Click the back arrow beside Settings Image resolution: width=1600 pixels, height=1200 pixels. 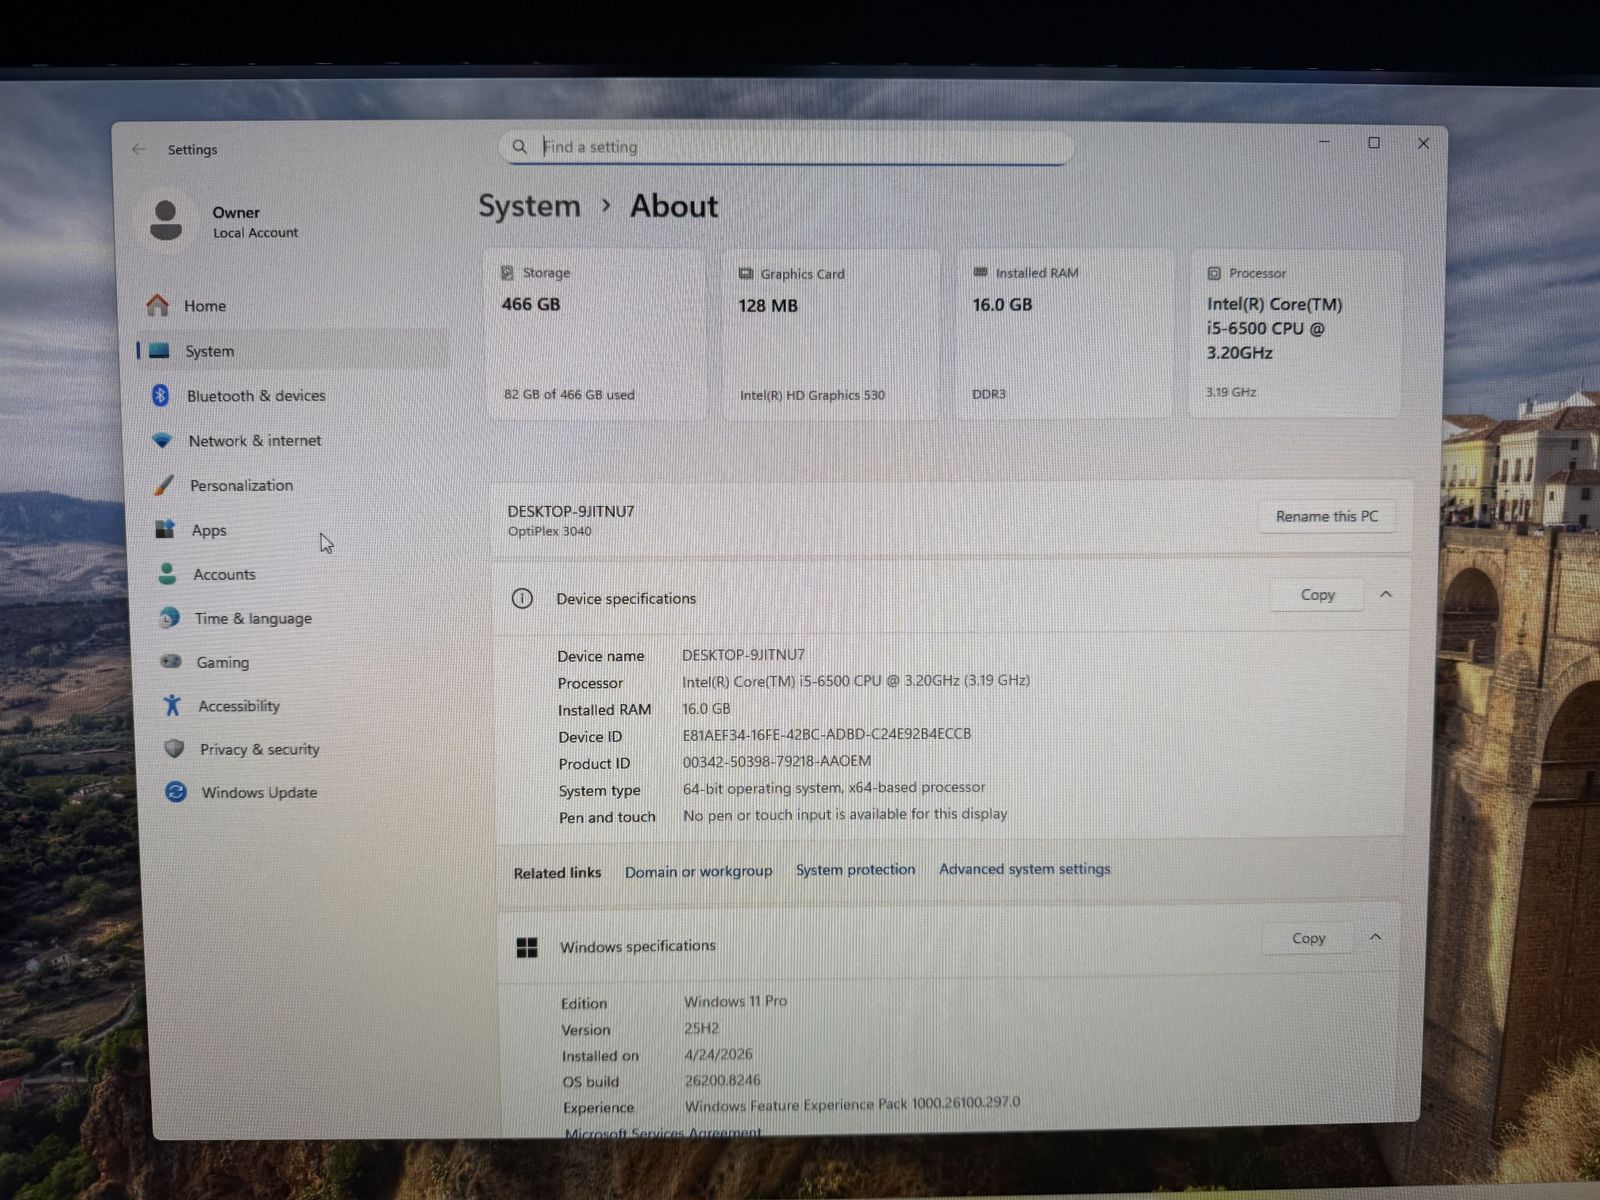(139, 149)
